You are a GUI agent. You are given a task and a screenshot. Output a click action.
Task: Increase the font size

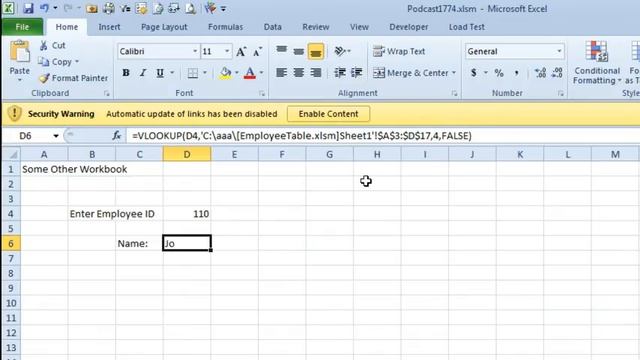(241, 51)
